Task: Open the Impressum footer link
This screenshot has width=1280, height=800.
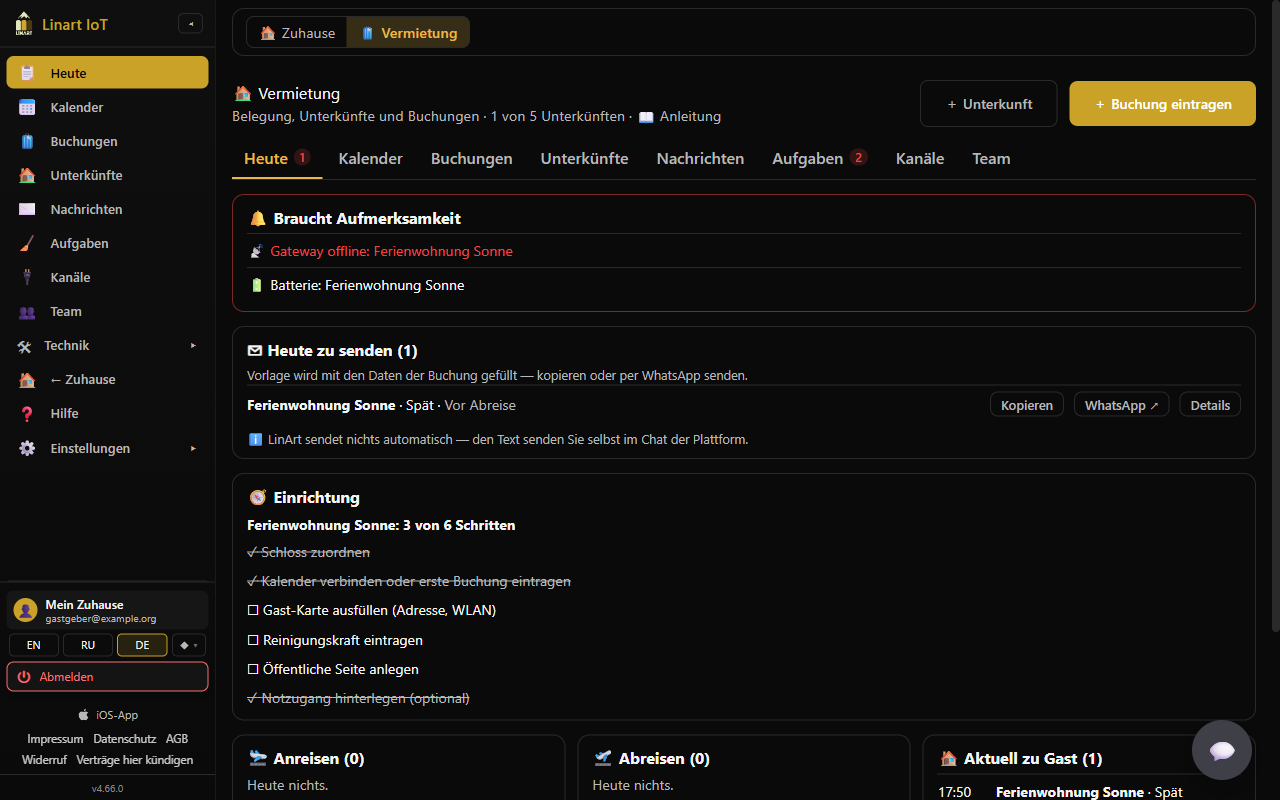Action: (55, 739)
